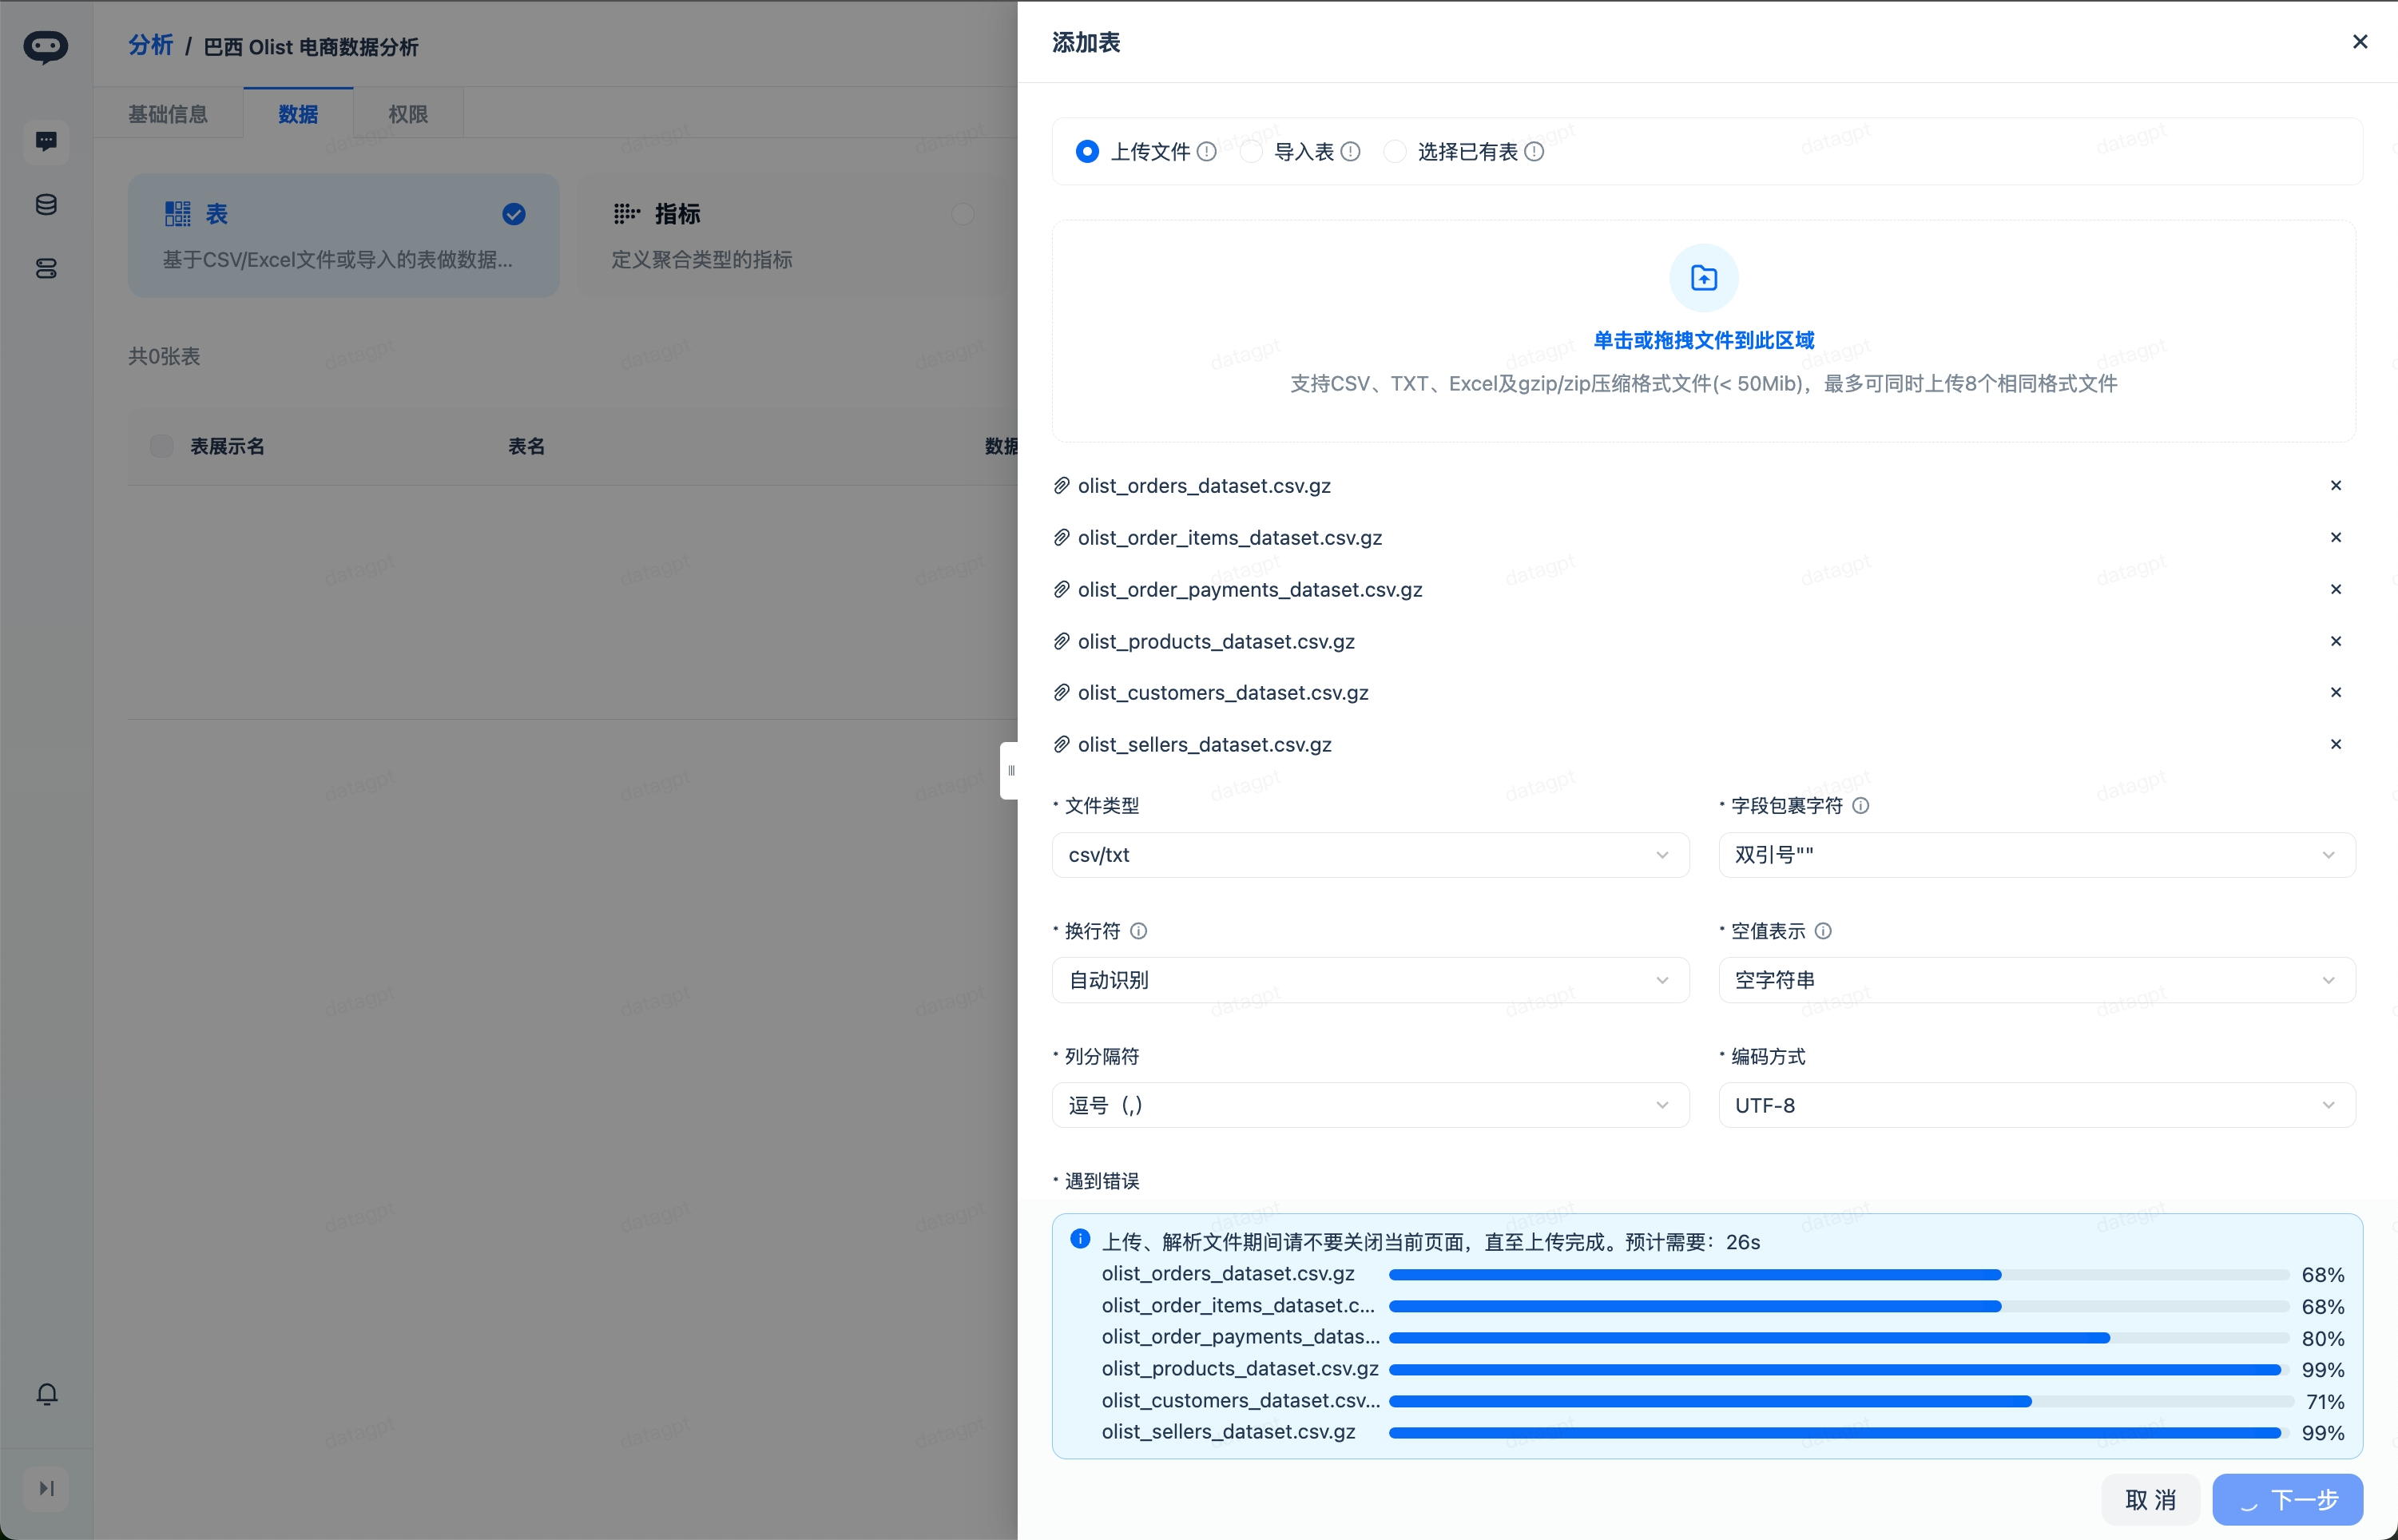Select the 导入表 radio option
Screen dimensions: 2398x1540
tap(1251, 152)
